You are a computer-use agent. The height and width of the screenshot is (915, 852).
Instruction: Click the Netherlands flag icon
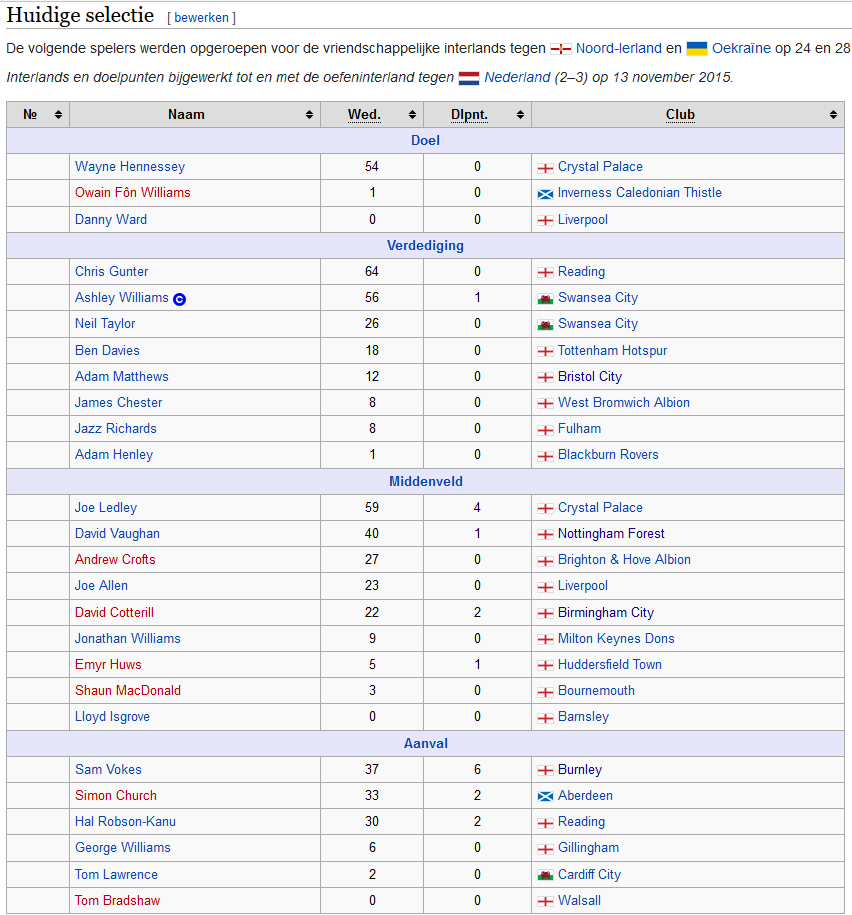pyautogui.click(x=469, y=78)
